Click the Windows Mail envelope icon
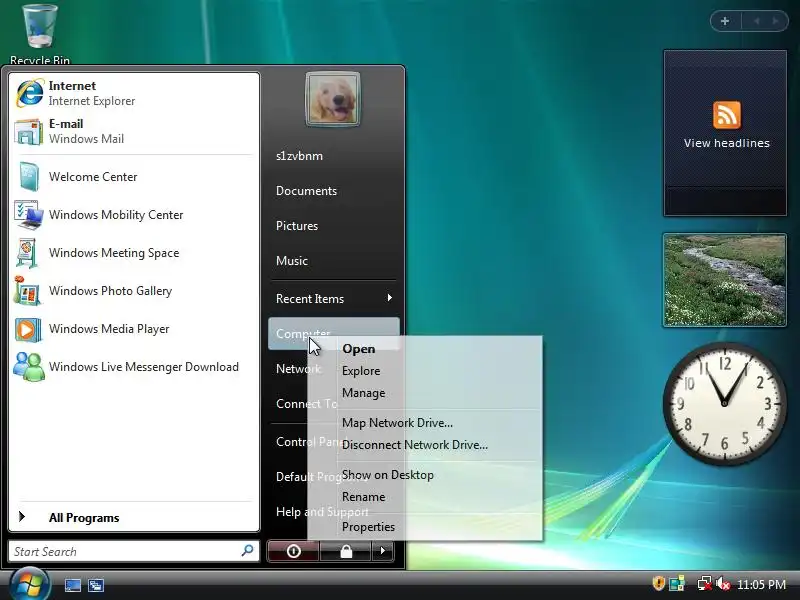800x600 pixels. (29, 132)
